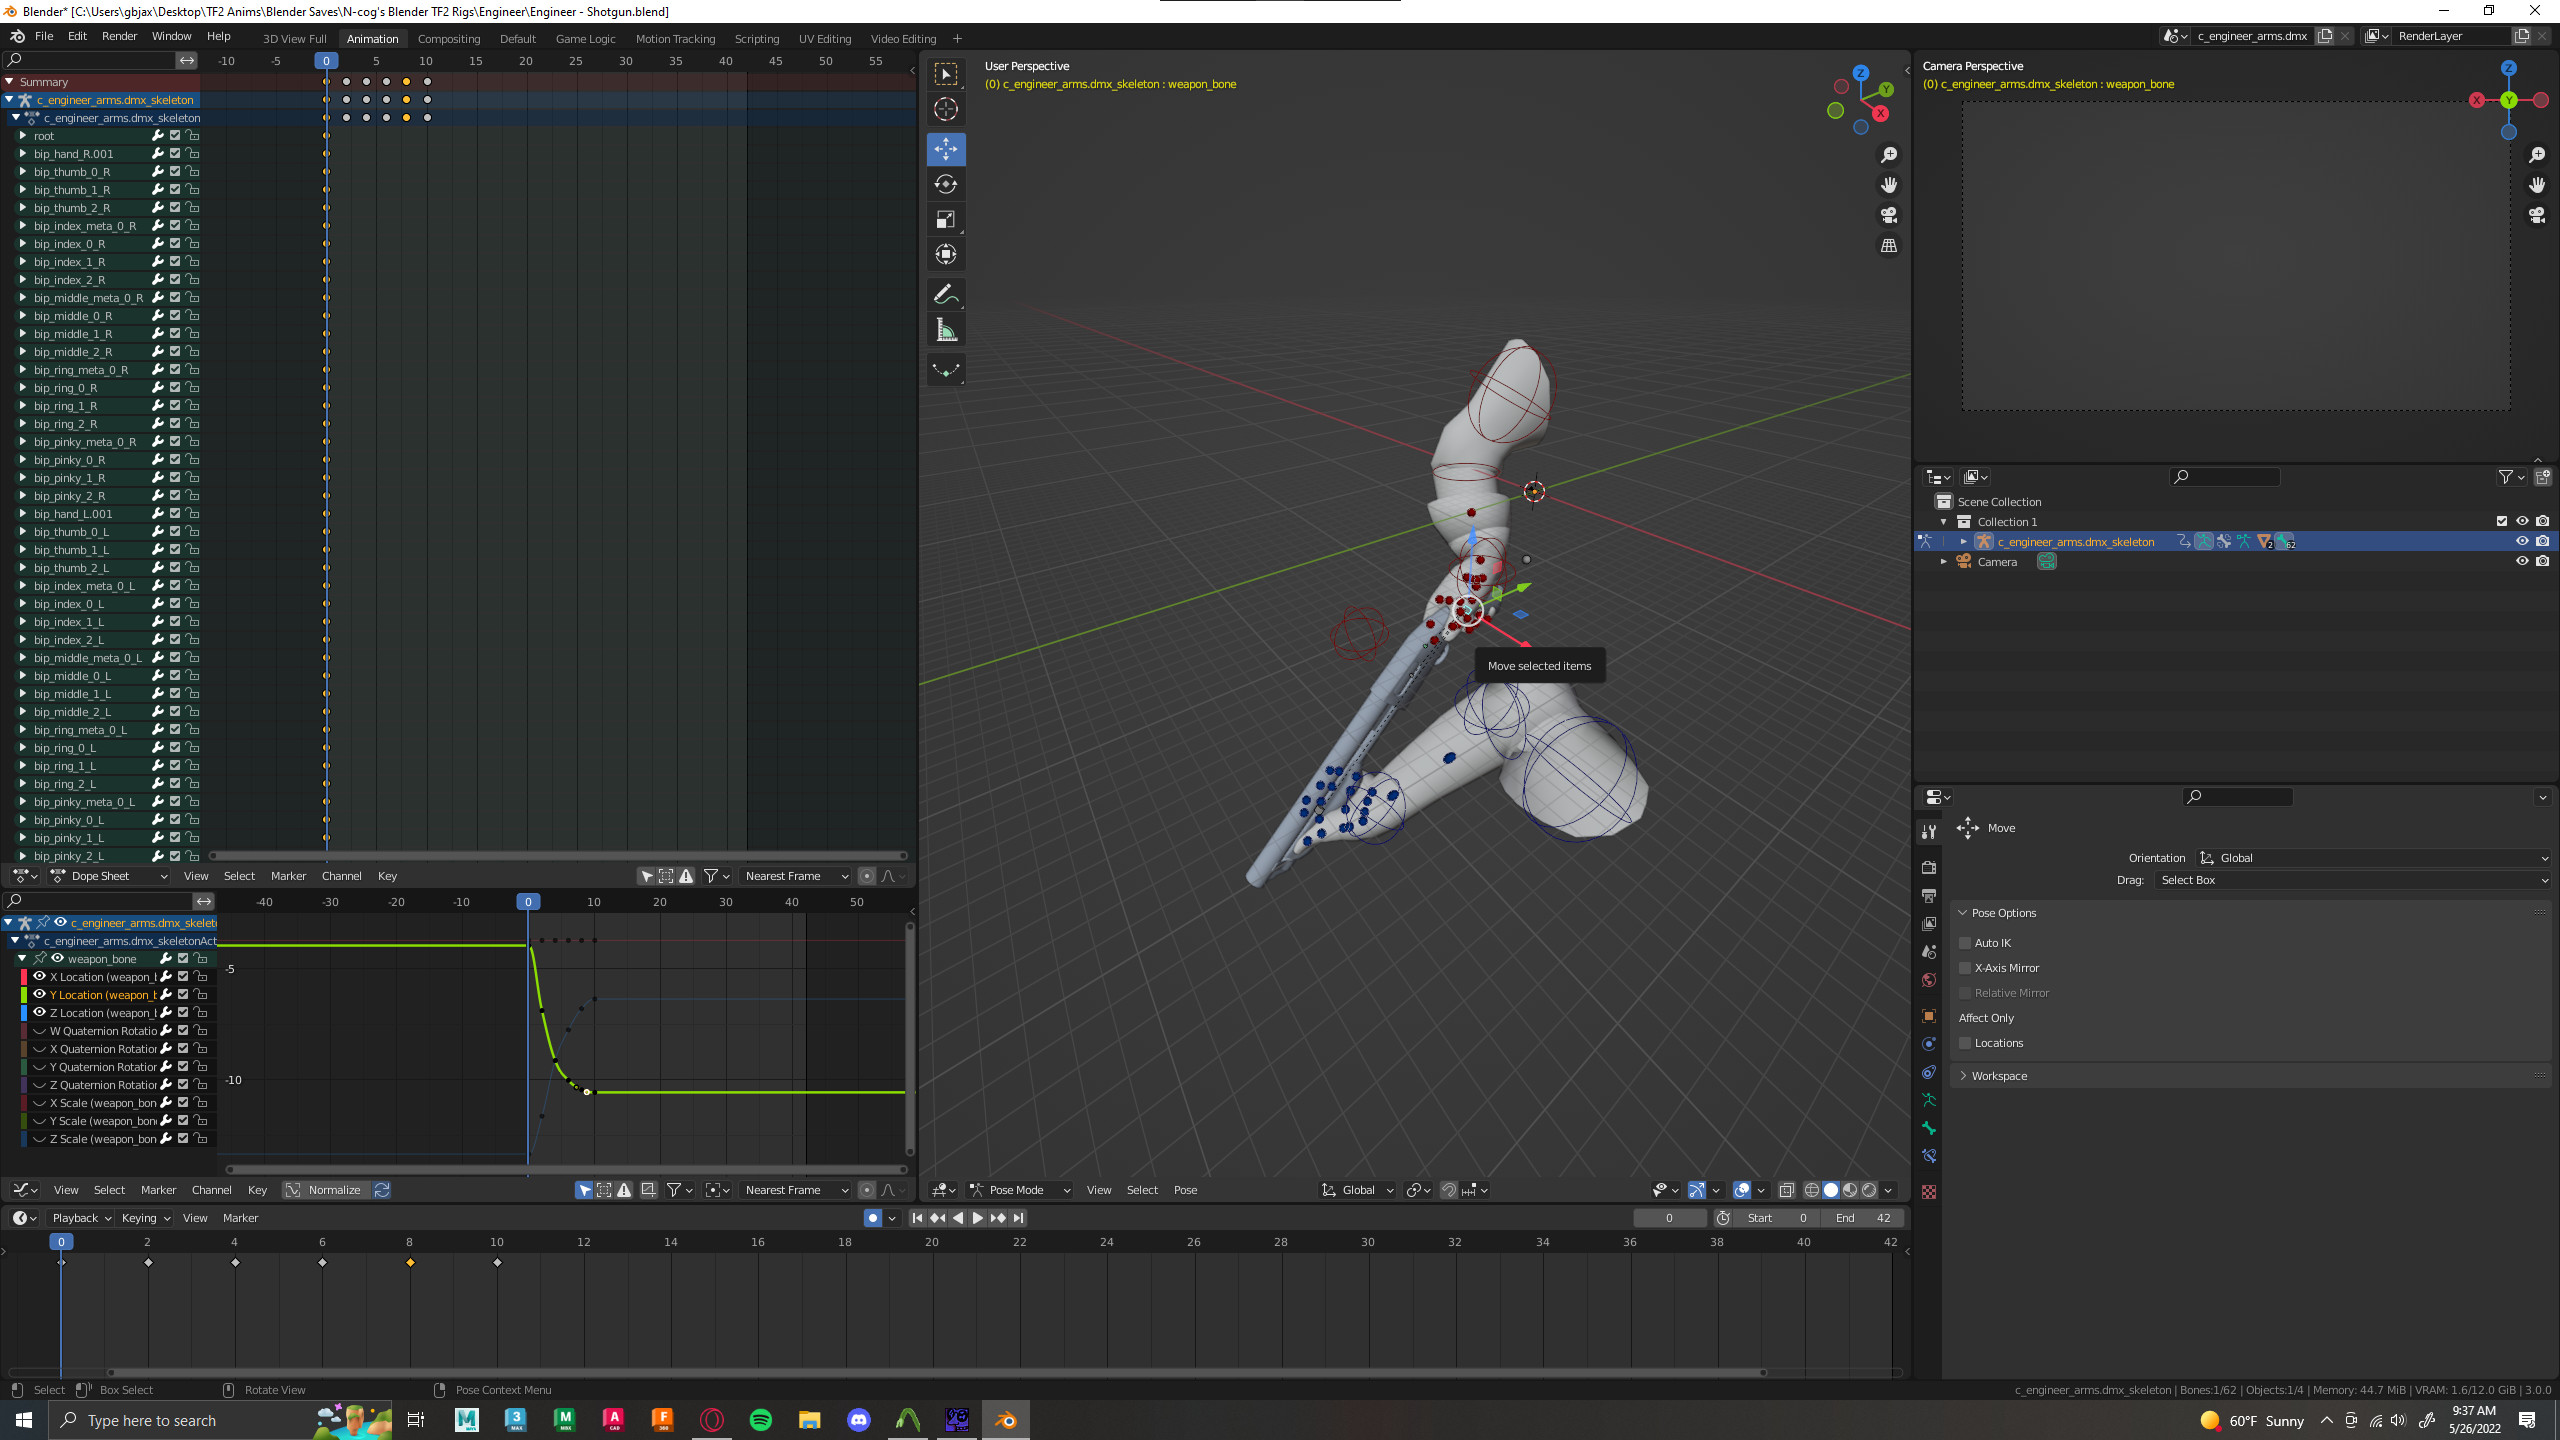Select the Rotate tool in viewport toolbar
This screenshot has height=1440, width=2560.
945,184
